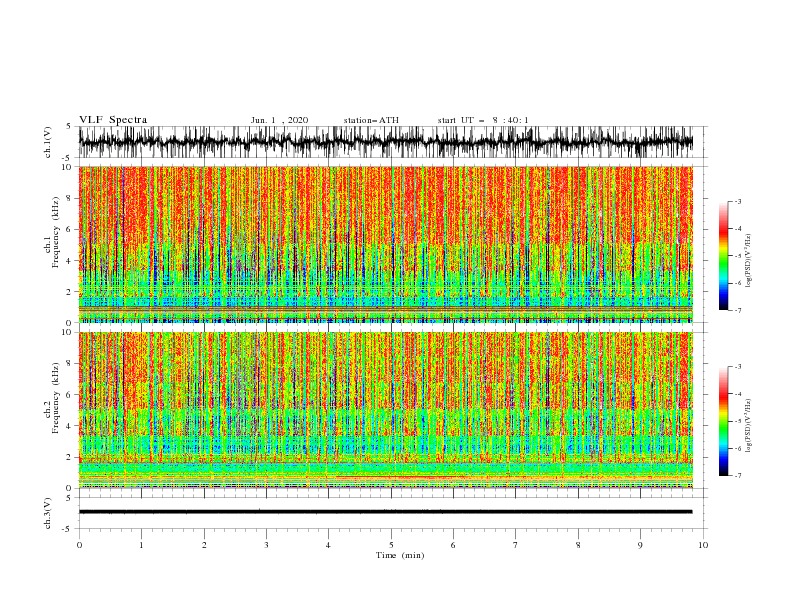Click the flat ch.3 voltage trace
This screenshot has width=792, height=612.
[385, 512]
